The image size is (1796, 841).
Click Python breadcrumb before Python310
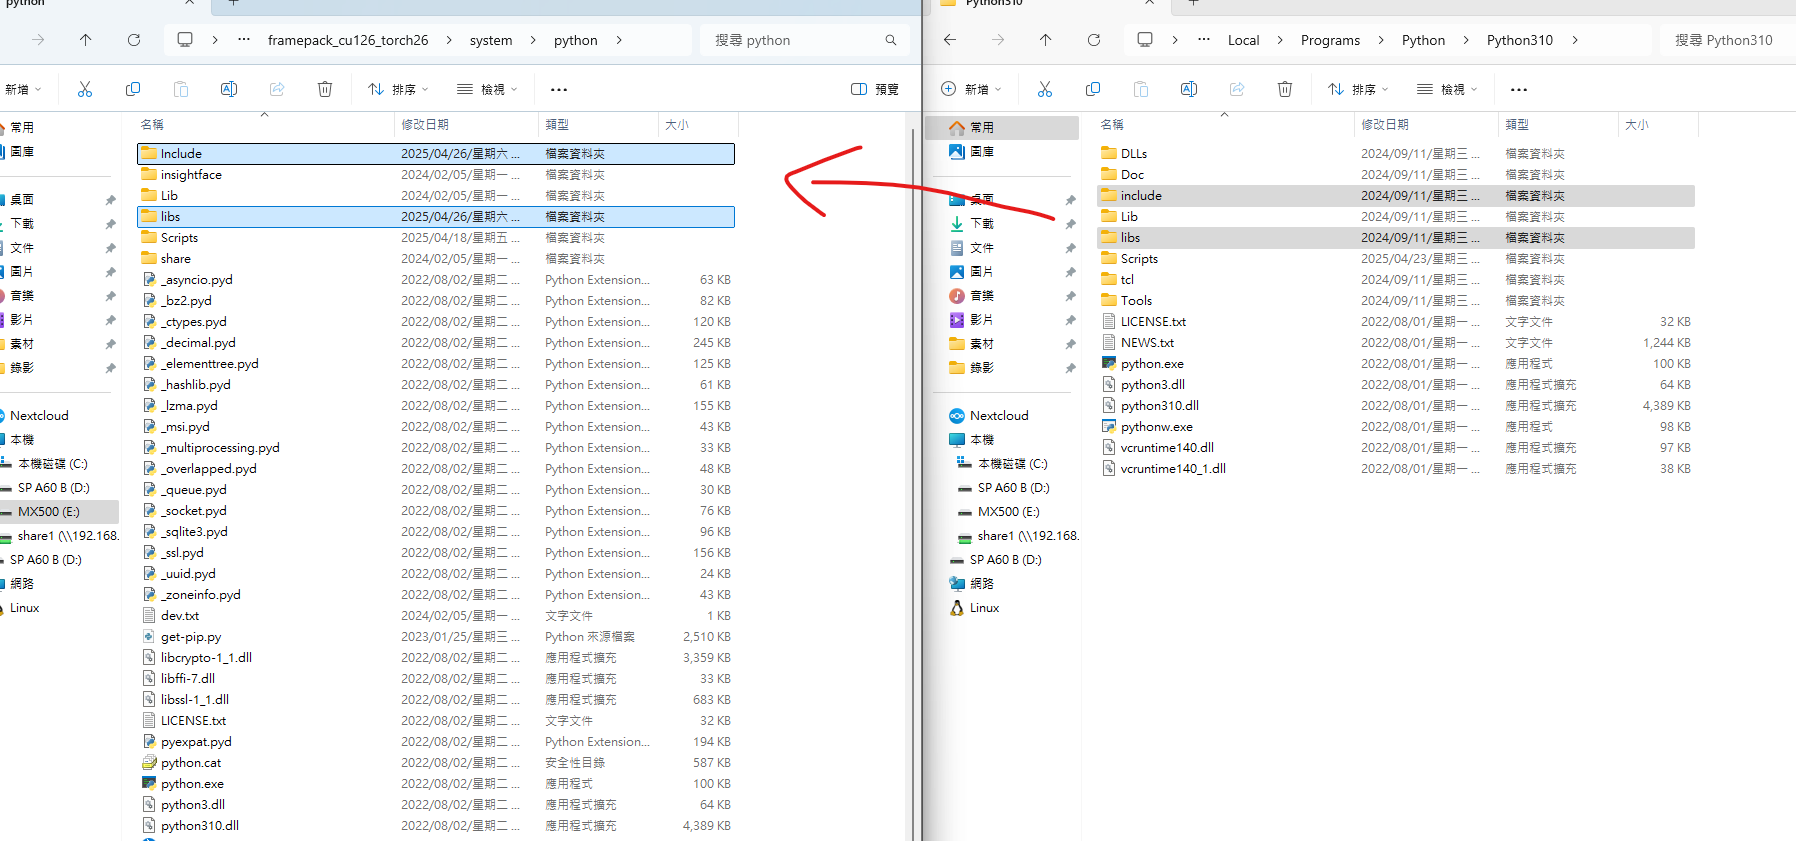click(x=1423, y=40)
